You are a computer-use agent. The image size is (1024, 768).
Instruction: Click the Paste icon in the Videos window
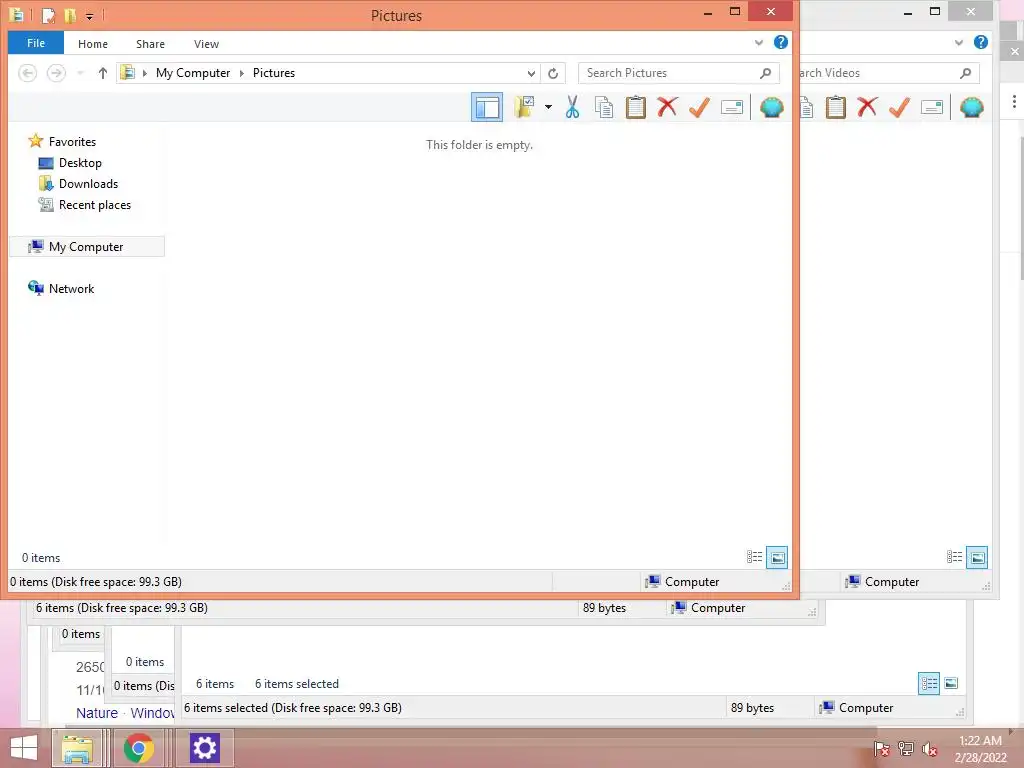835,107
